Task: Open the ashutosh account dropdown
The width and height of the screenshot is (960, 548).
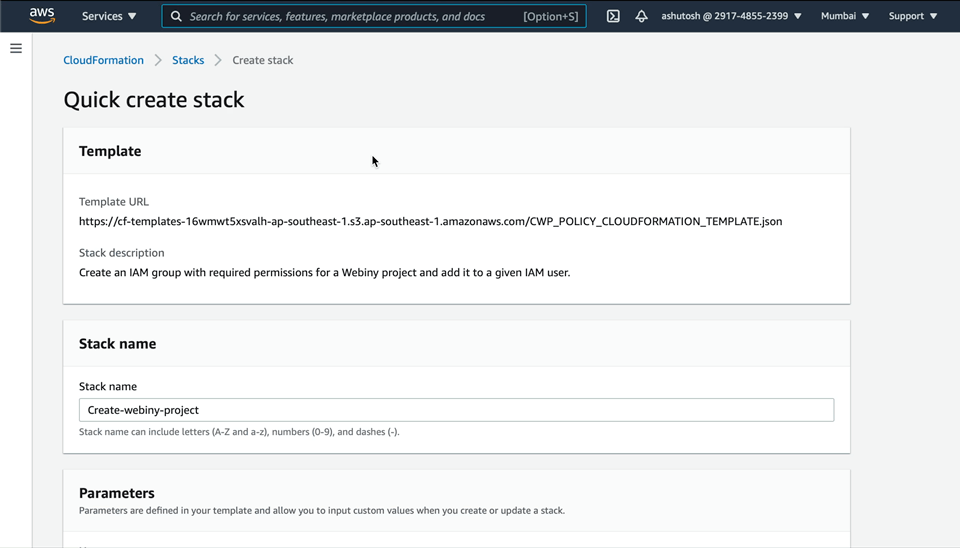Action: (x=731, y=16)
